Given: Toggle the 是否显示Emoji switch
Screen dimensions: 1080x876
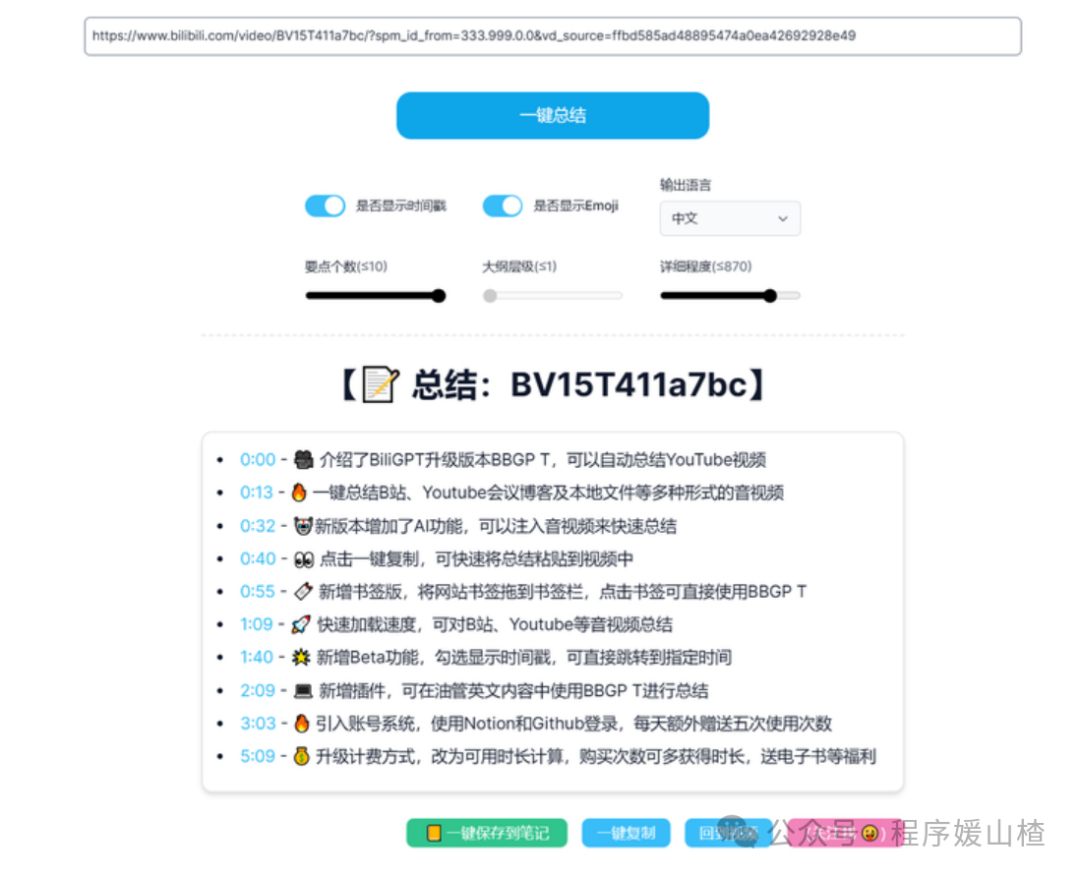Looking at the screenshot, I should coord(503,206).
